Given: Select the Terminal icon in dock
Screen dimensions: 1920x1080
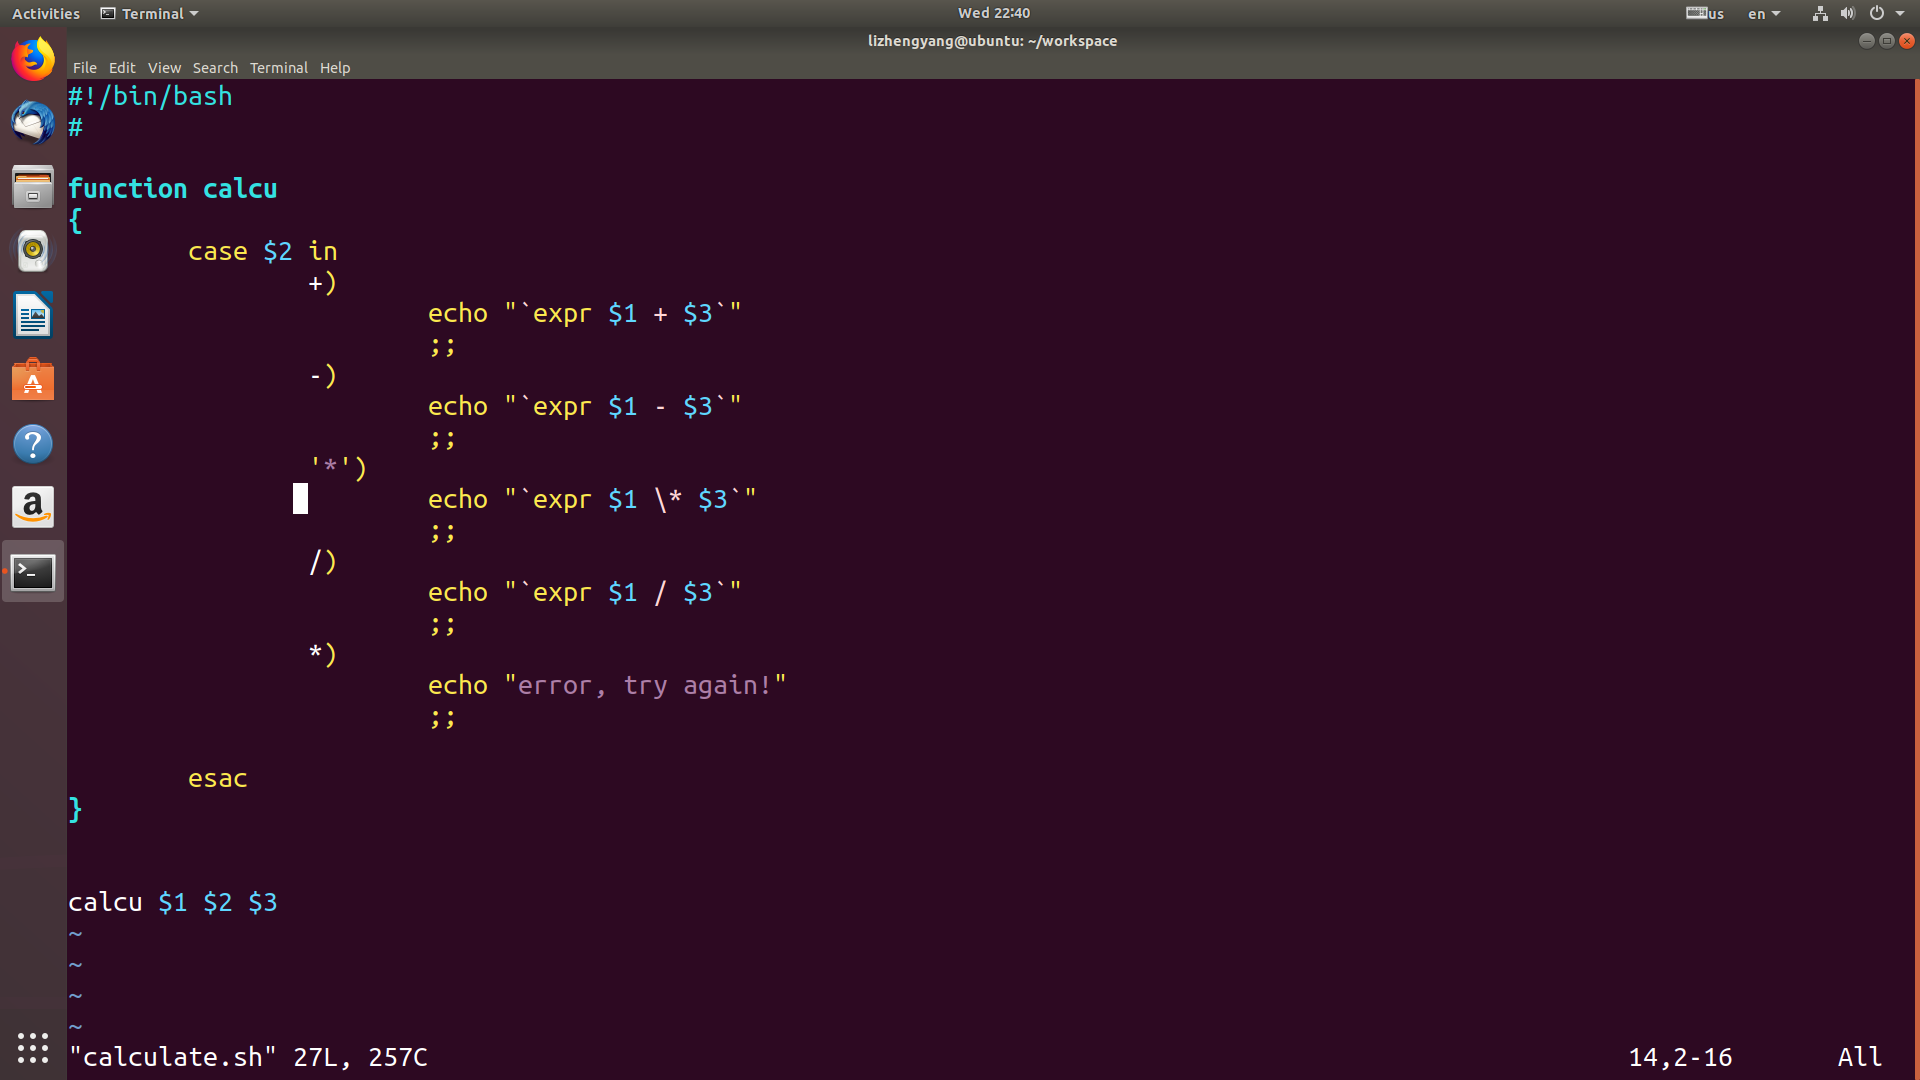Looking at the screenshot, I should (33, 572).
